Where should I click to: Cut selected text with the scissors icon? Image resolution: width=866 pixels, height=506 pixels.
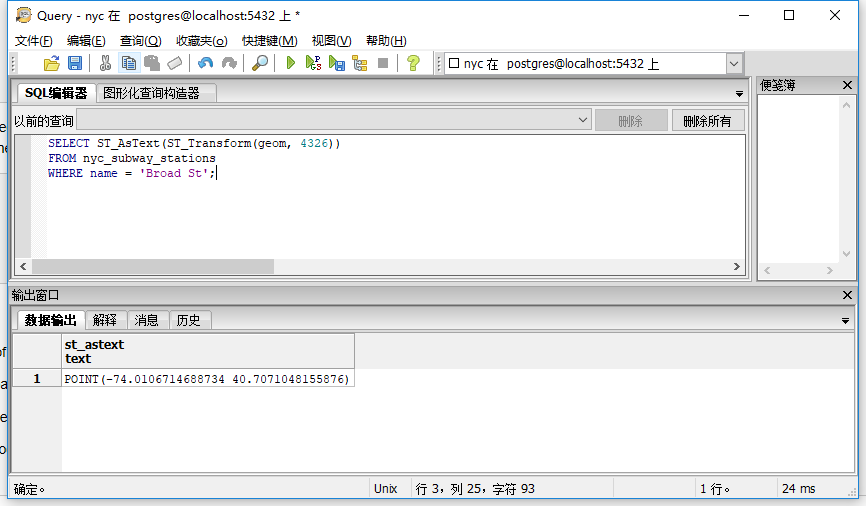[105, 64]
